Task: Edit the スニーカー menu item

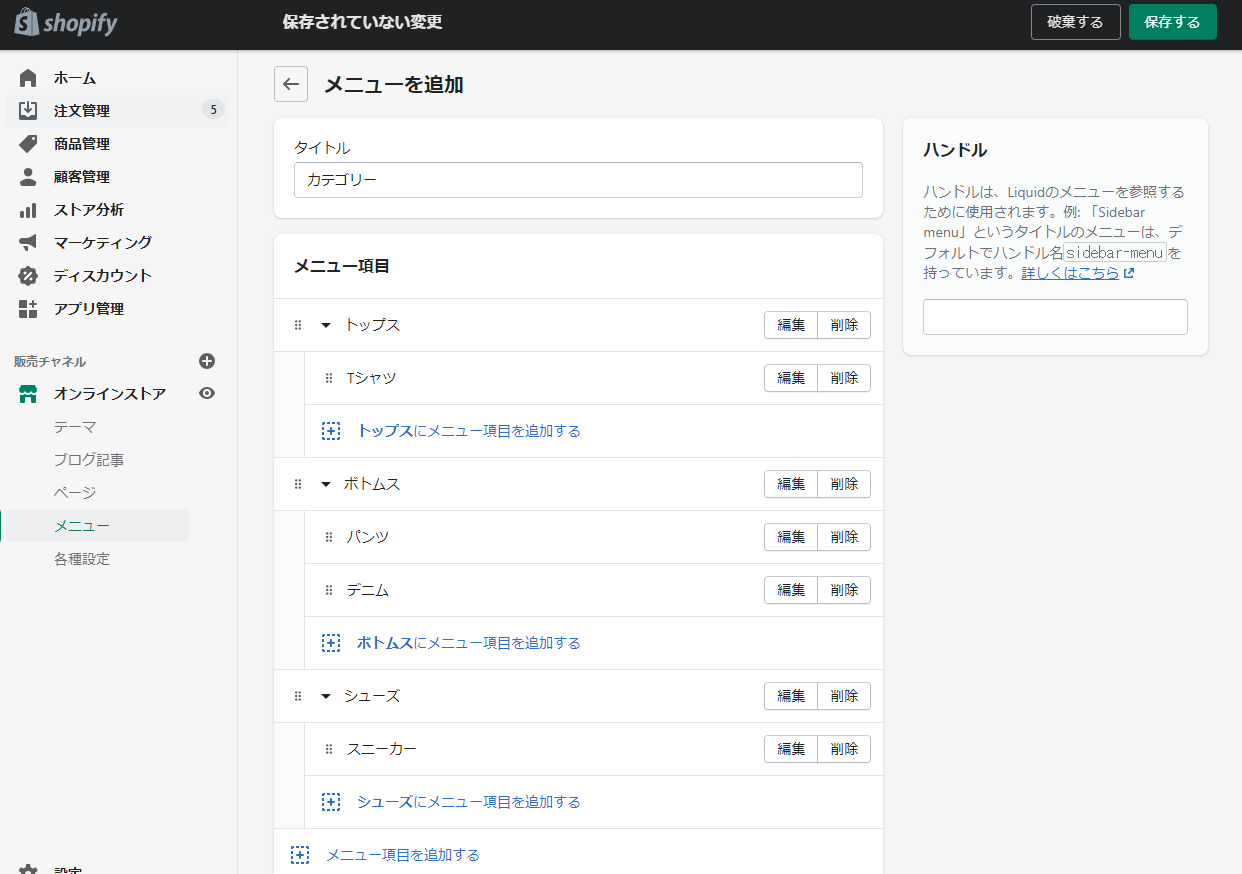Action: point(791,749)
